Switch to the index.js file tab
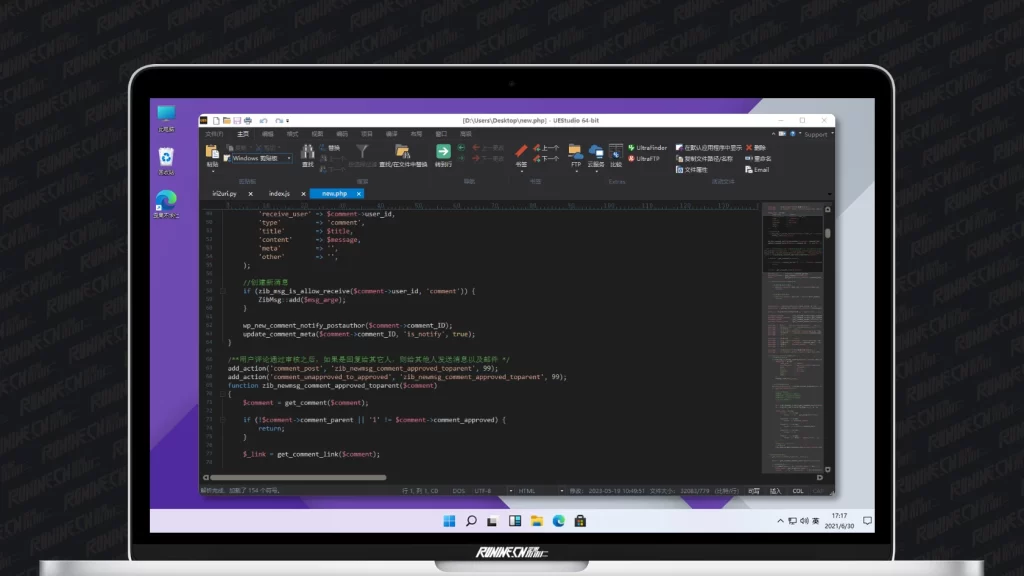Viewport: 1024px width, 576px height. (279, 193)
